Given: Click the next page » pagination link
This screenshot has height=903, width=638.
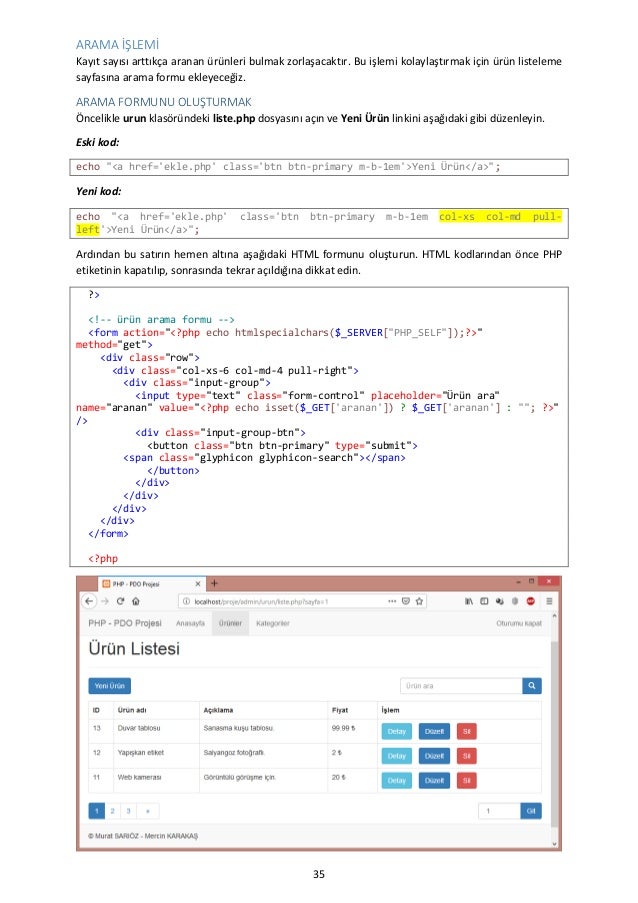Looking at the screenshot, I should click(147, 811).
